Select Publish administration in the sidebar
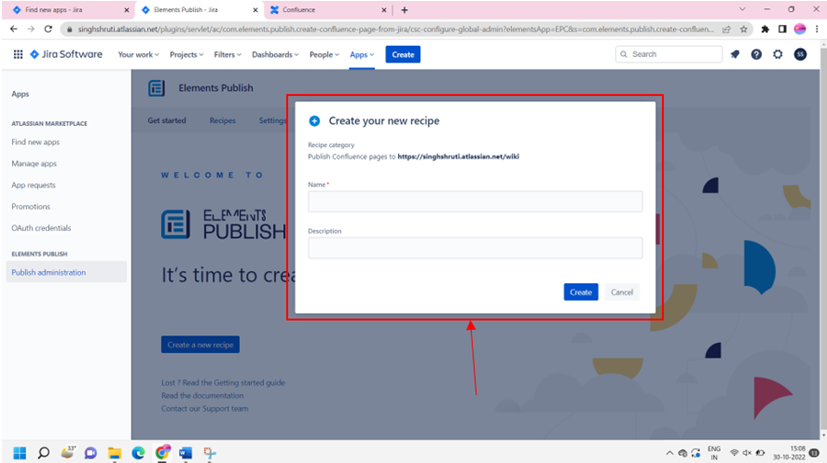This screenshot has width=827, height=463. (x=66, y=272)
